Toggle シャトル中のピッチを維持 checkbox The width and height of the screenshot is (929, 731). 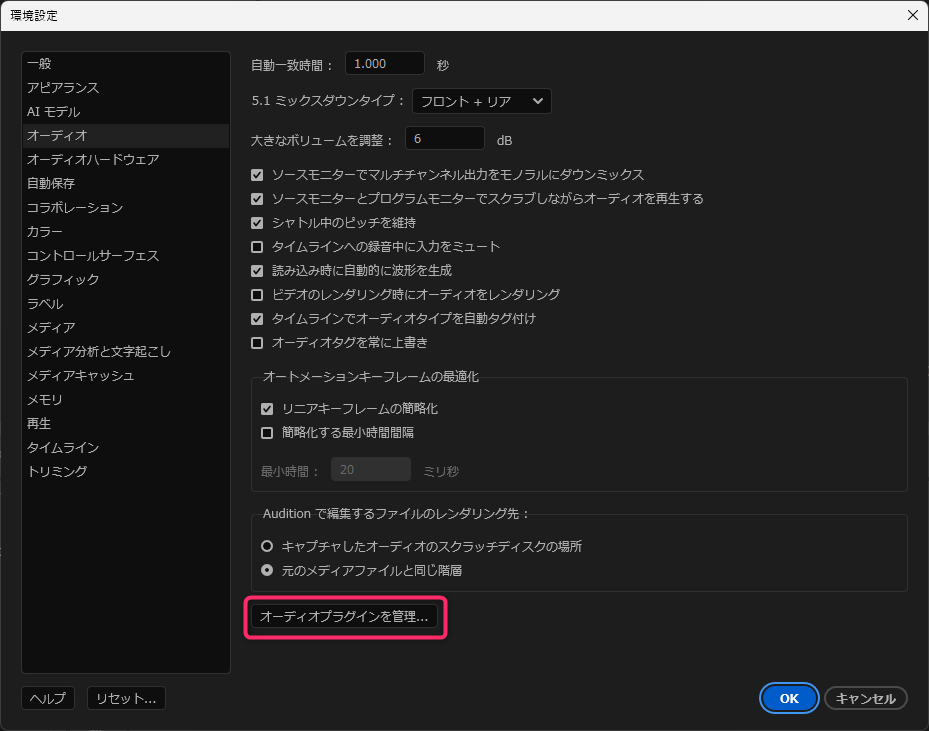point(257,223)
